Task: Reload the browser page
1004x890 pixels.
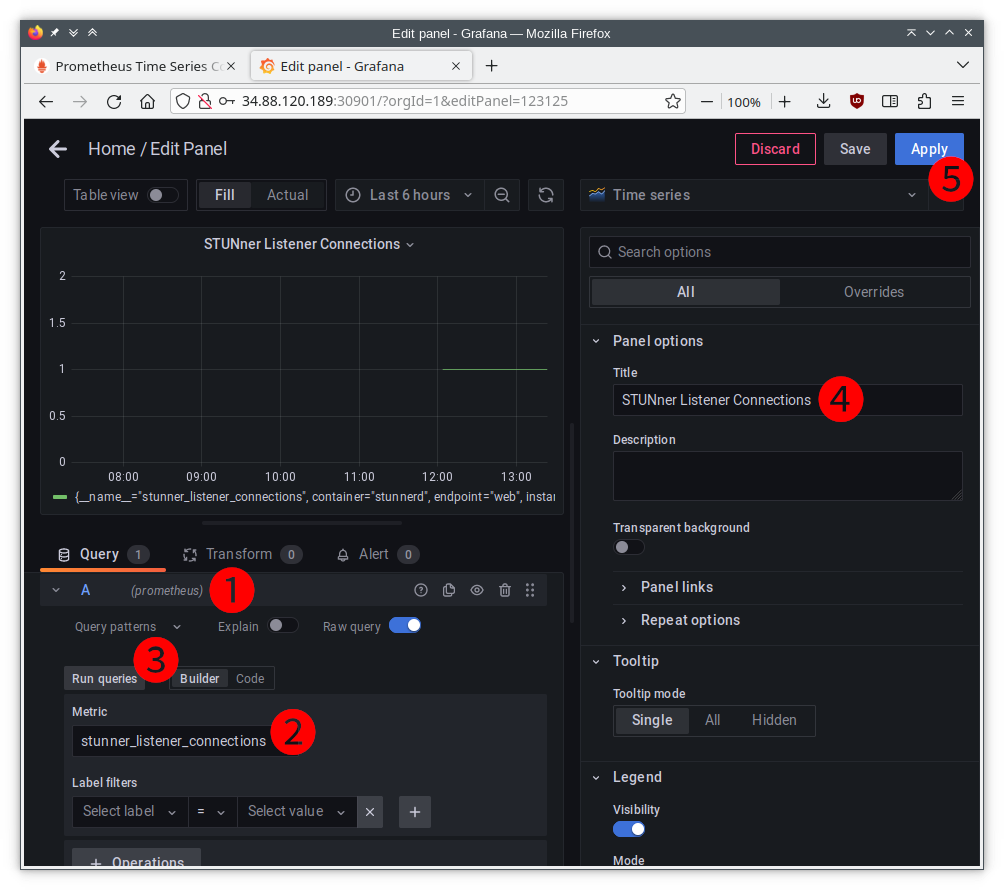Action: point(114,101)
